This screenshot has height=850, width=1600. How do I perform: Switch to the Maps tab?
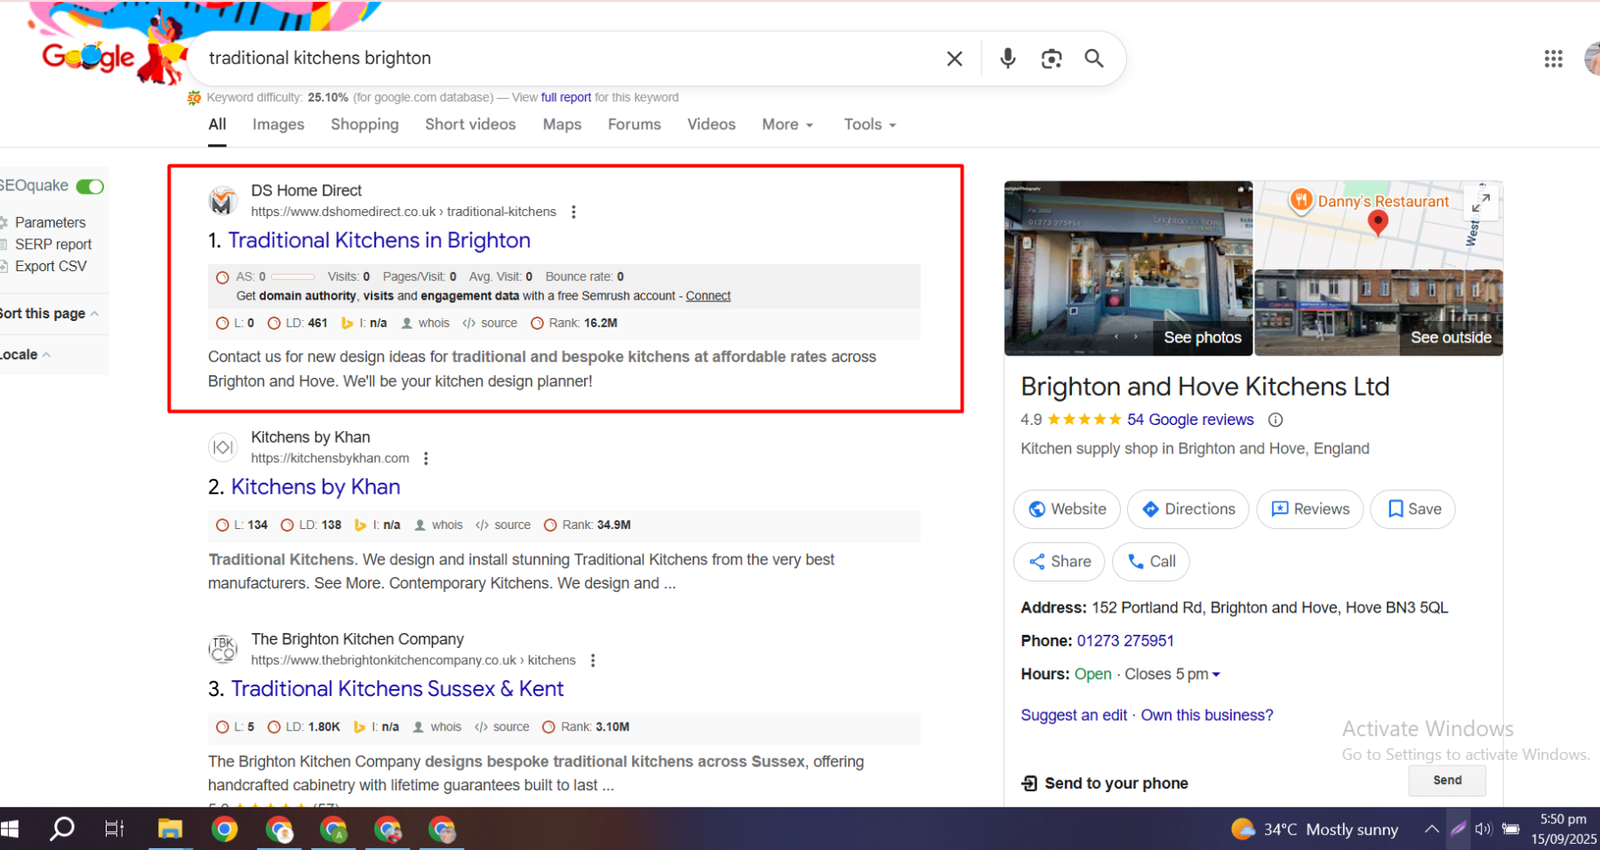click(561, 125)
